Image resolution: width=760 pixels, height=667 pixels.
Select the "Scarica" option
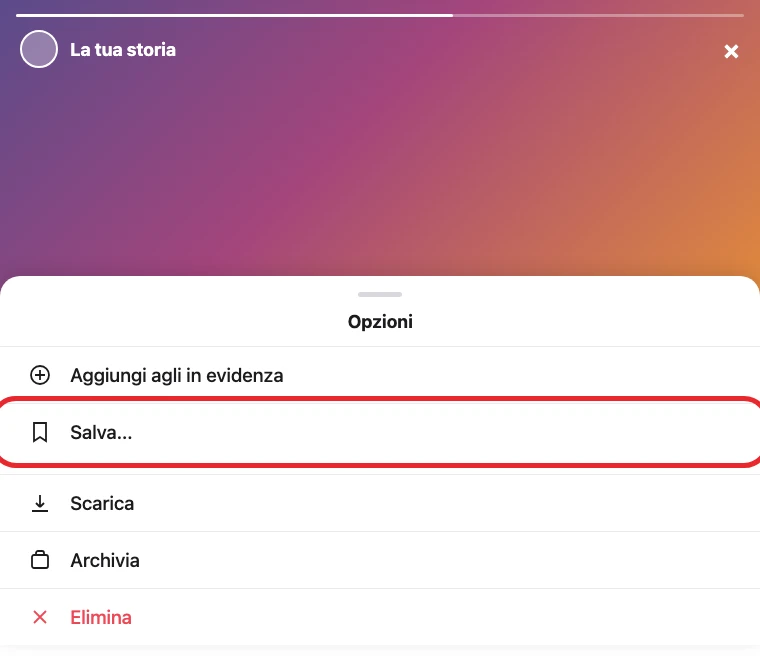[x=380, y=503]
